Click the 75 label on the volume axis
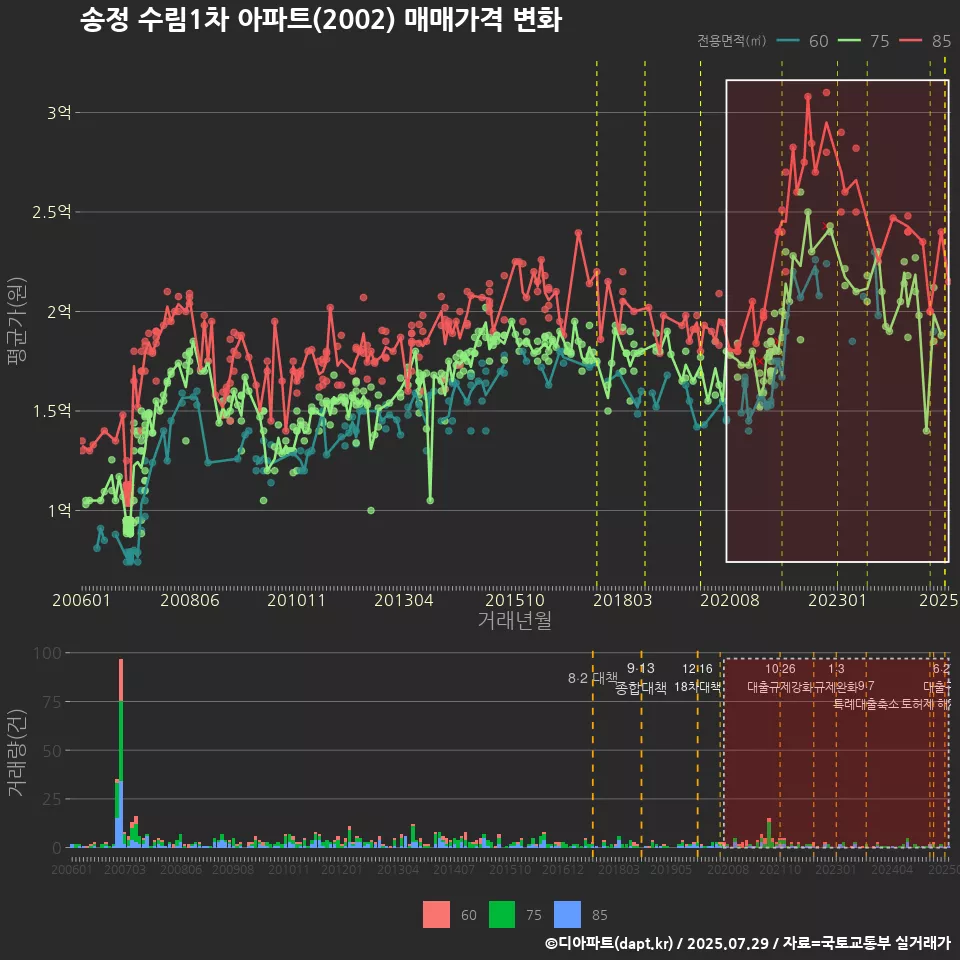 (53, 702)
